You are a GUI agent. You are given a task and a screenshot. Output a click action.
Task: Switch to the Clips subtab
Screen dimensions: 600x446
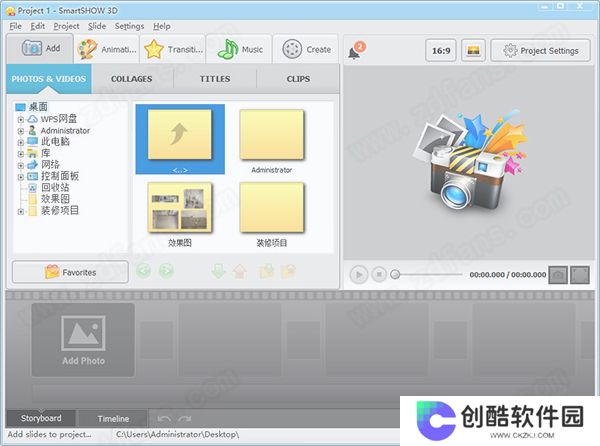tap(298, 79)
